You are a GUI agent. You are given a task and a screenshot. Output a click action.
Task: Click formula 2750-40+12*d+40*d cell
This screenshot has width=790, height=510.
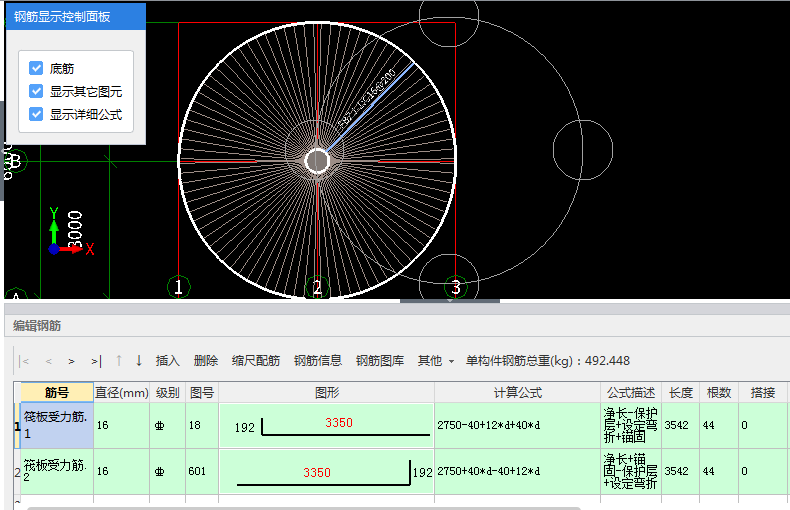[517, 425]
